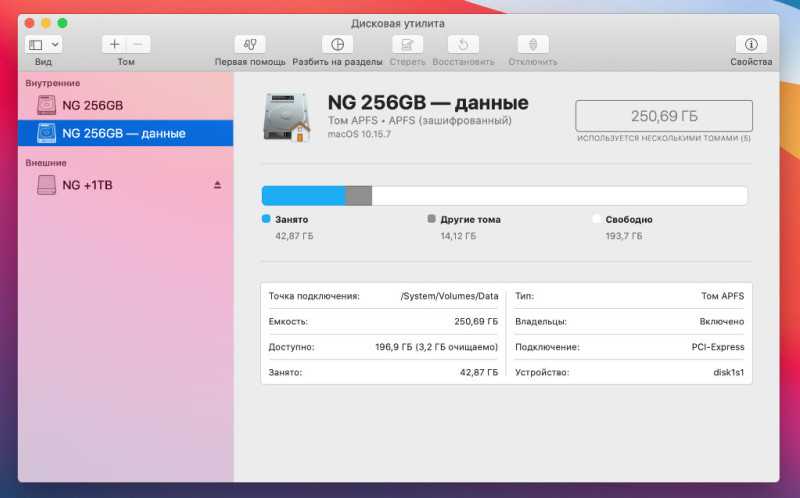This screenshot has height=498, width=800.
Task: Click the 193,7 ГБ free value
Action: [x=624, y=236]
